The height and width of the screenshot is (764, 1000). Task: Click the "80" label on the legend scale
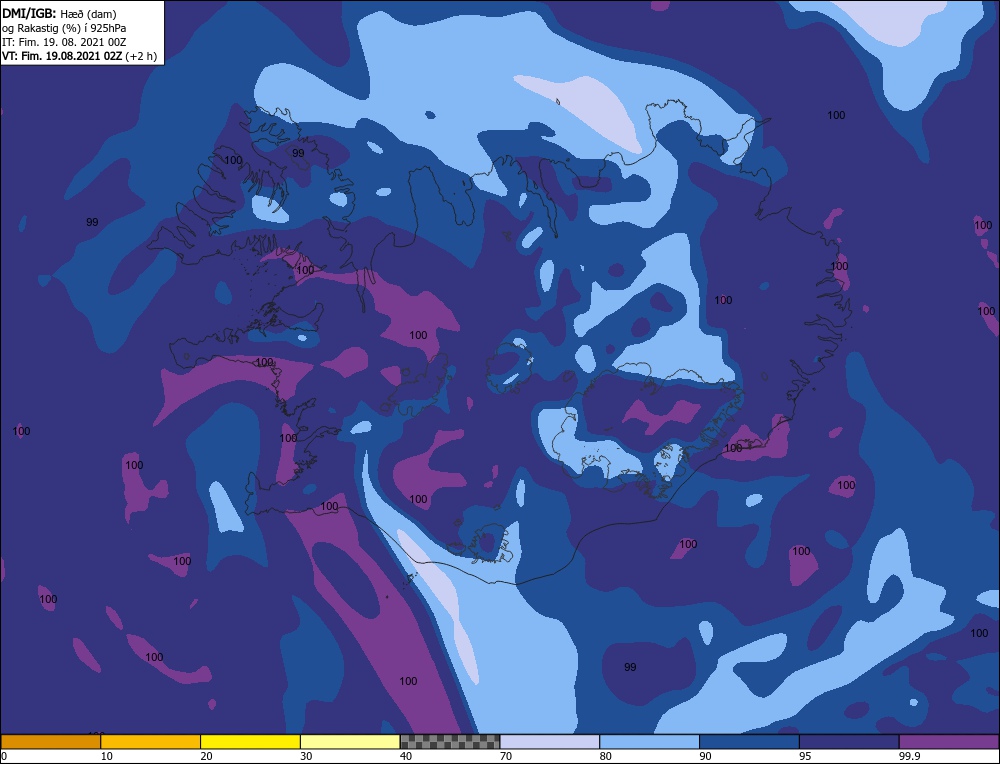[x=605, y=756]
